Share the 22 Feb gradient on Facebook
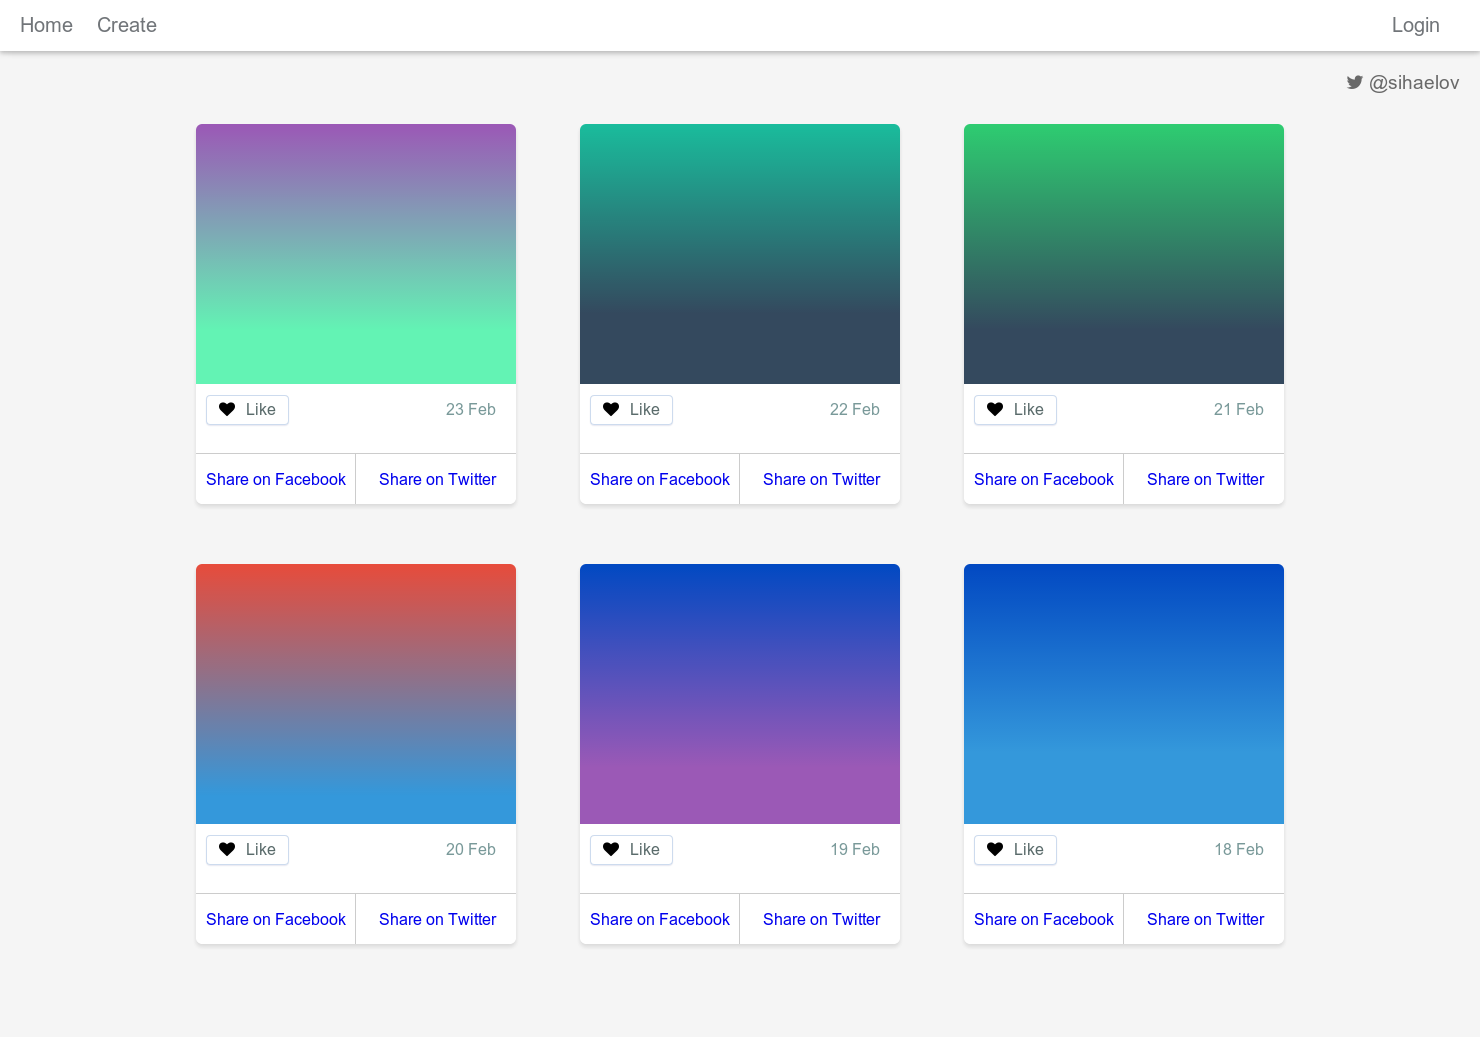 point(660,479)
